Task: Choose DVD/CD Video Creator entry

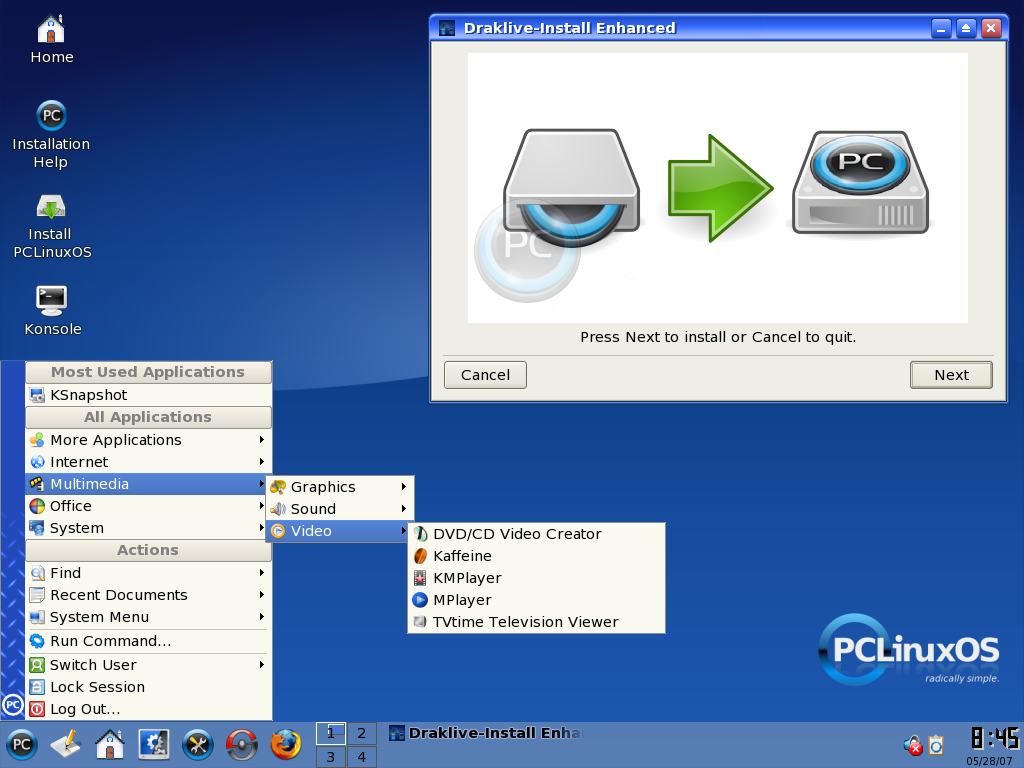Action: 536,534
